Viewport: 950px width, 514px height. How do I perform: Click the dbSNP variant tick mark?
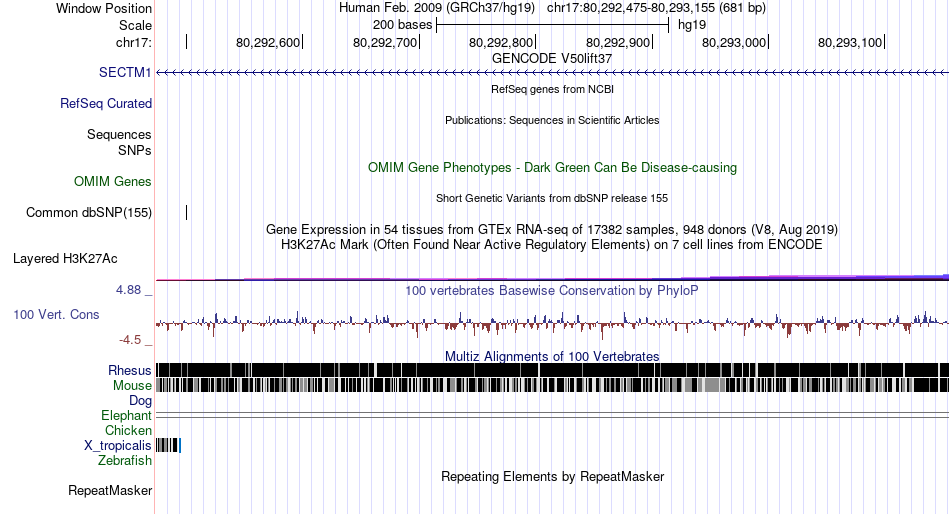[187, 212]
